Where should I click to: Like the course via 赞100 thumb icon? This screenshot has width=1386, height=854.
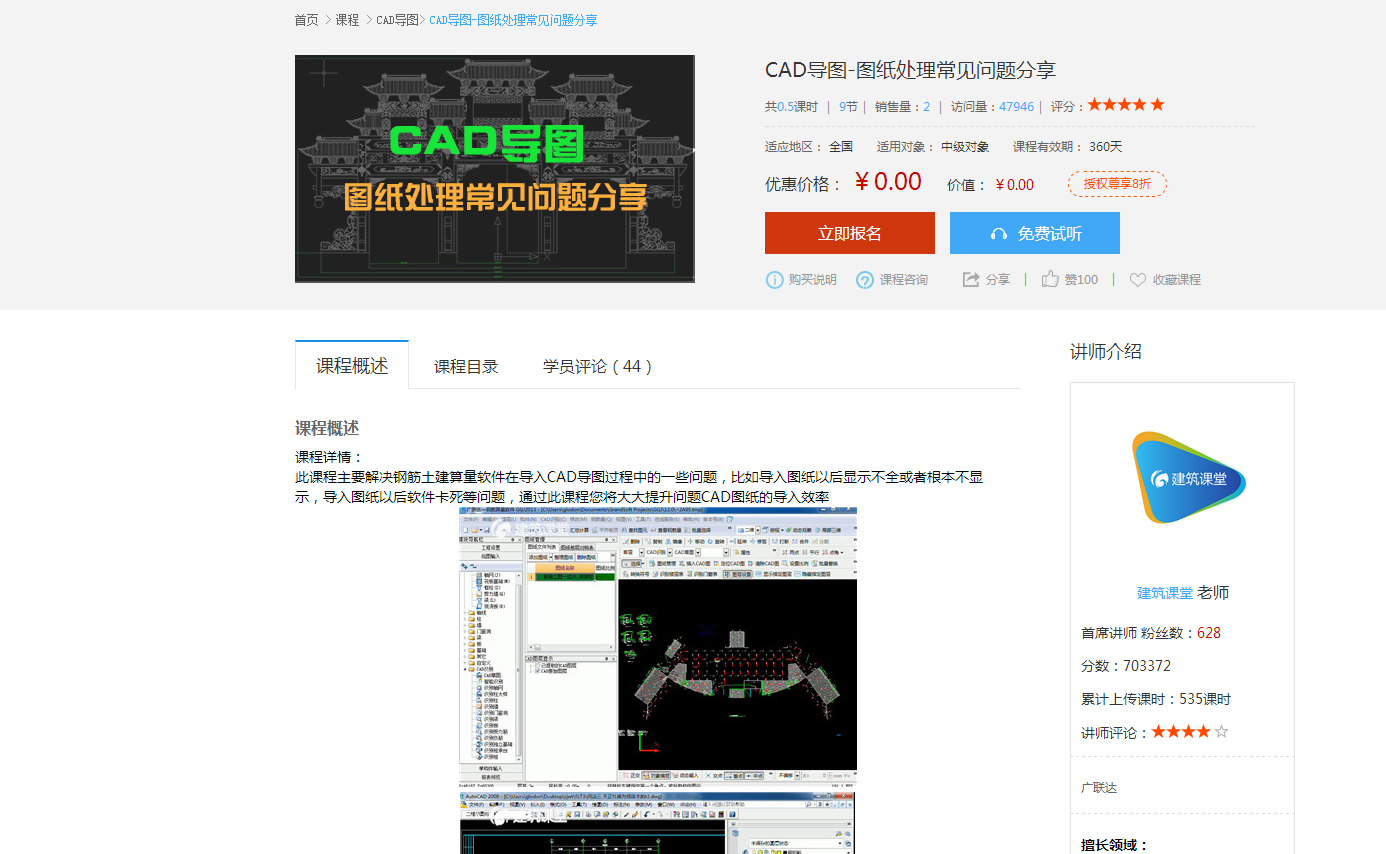pos(1050,279)
